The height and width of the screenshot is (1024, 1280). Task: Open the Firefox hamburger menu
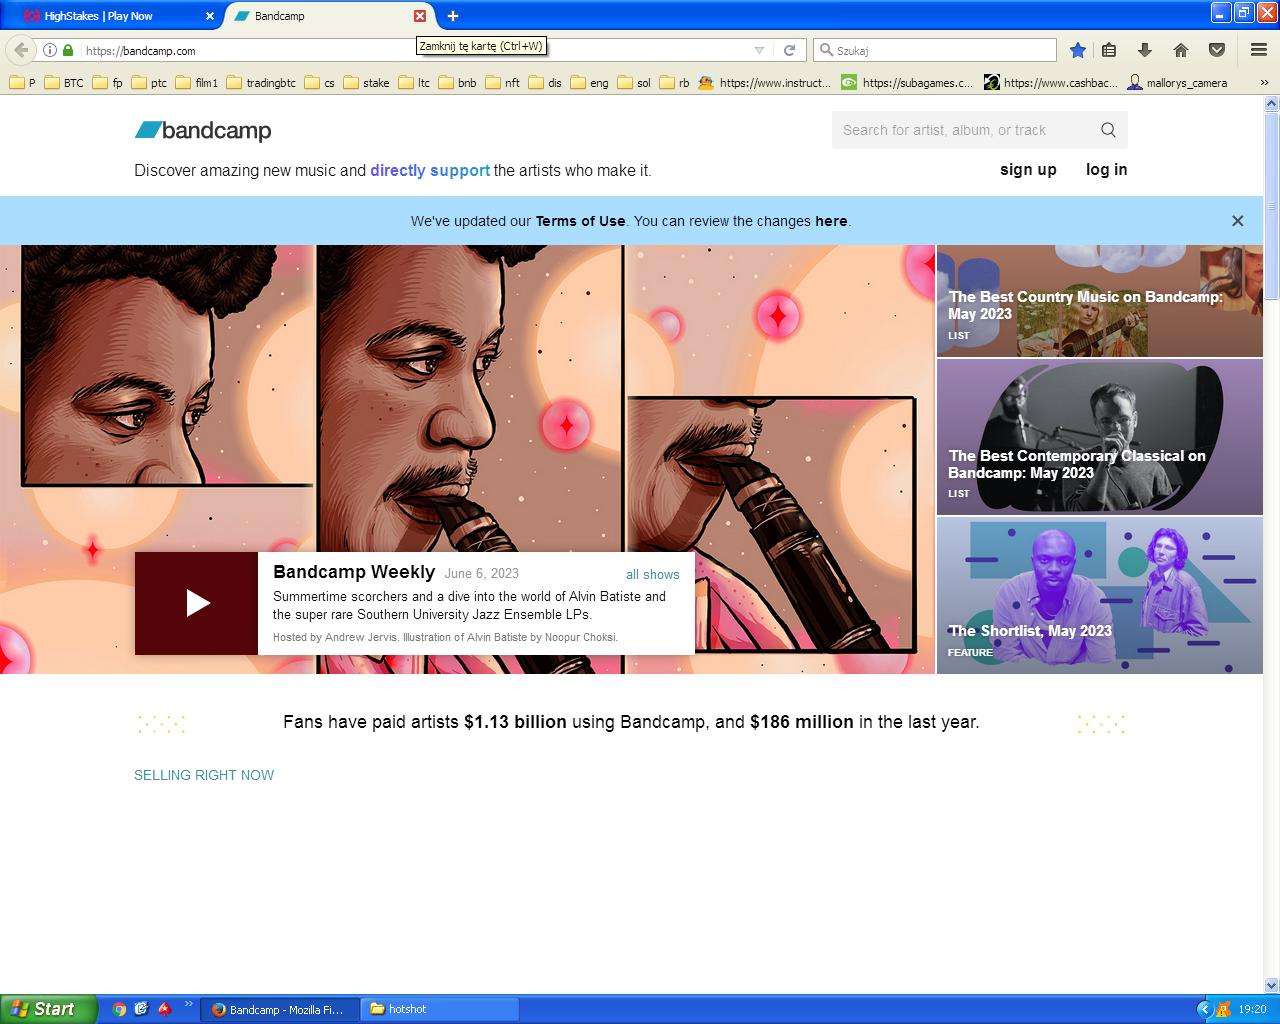click(1259, 50)
